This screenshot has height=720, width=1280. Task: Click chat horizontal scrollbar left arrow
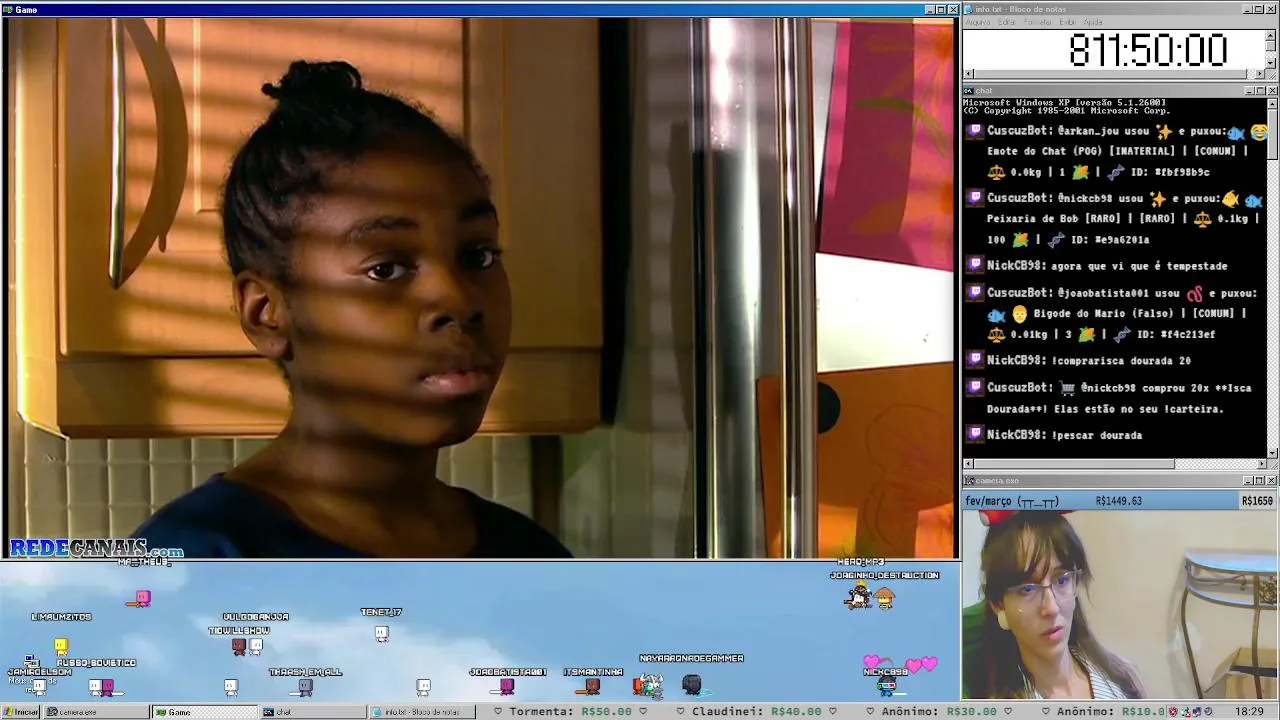click(968, 464)
